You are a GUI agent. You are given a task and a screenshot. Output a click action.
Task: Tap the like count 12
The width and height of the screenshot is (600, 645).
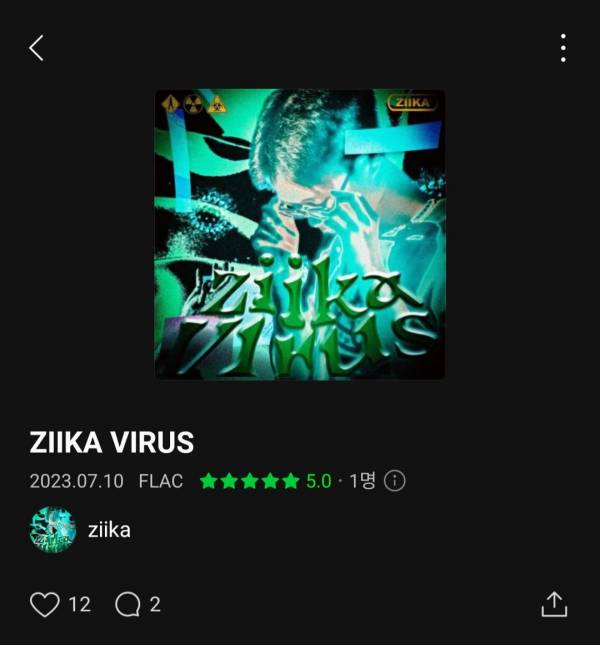pos(80,605)
